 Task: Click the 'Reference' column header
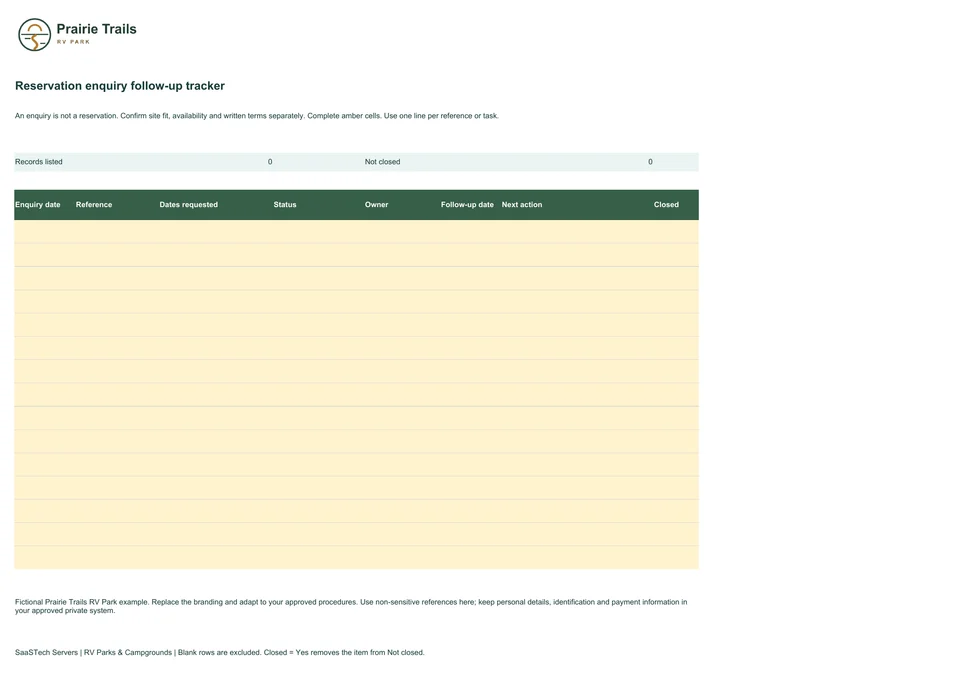[94, 204]
